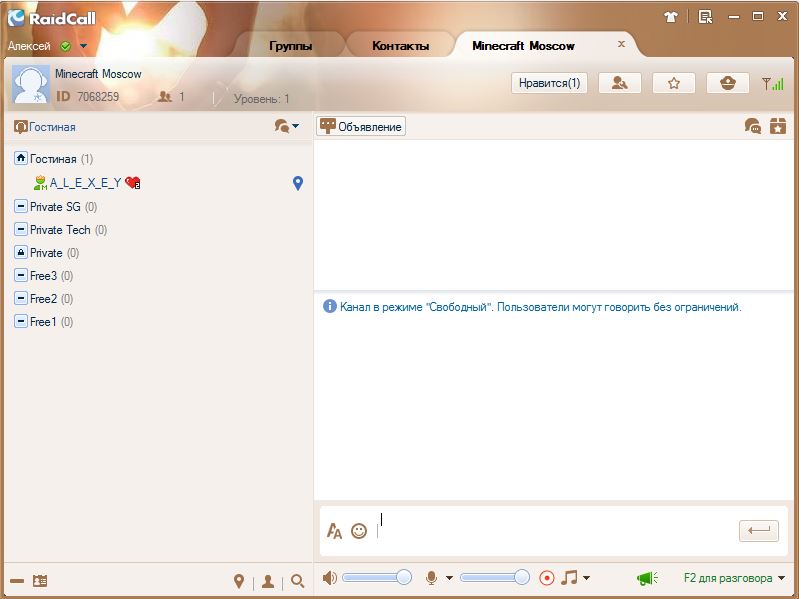This screenshot has height=599, width=799.
Task: Add group to favorites with star button
Action: 673,83
